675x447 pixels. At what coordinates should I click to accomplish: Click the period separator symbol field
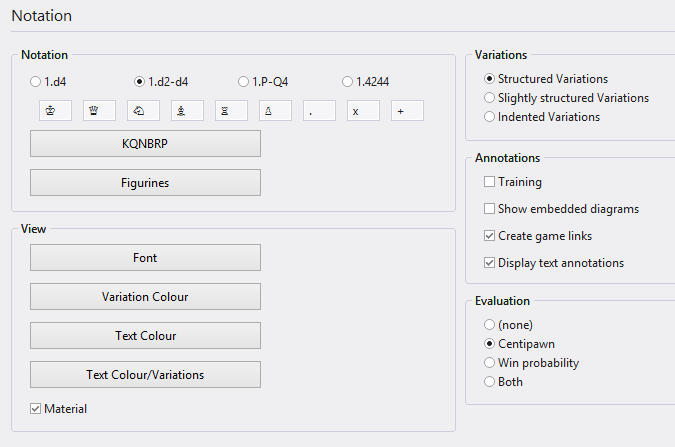click(x=319, y=111)
